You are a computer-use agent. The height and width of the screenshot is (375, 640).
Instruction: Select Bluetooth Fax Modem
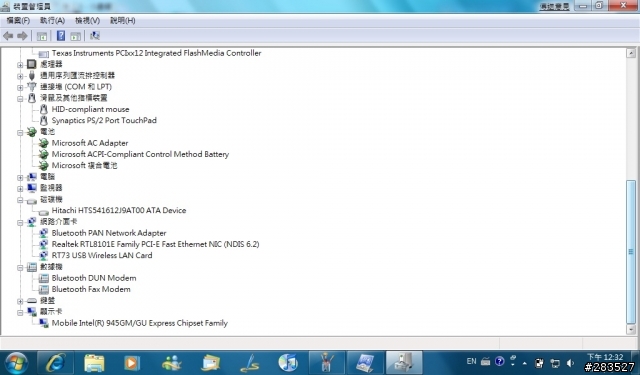[91, 289]
